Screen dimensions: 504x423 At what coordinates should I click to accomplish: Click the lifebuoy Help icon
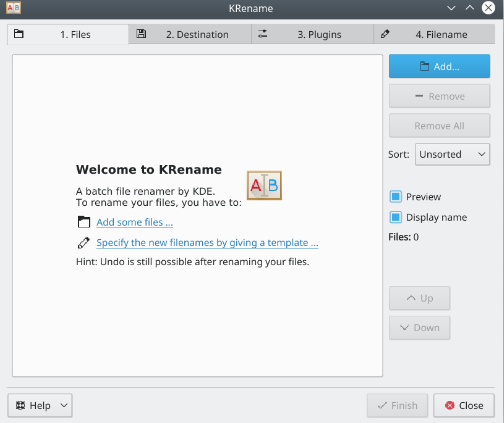click(x=21, y=405)
